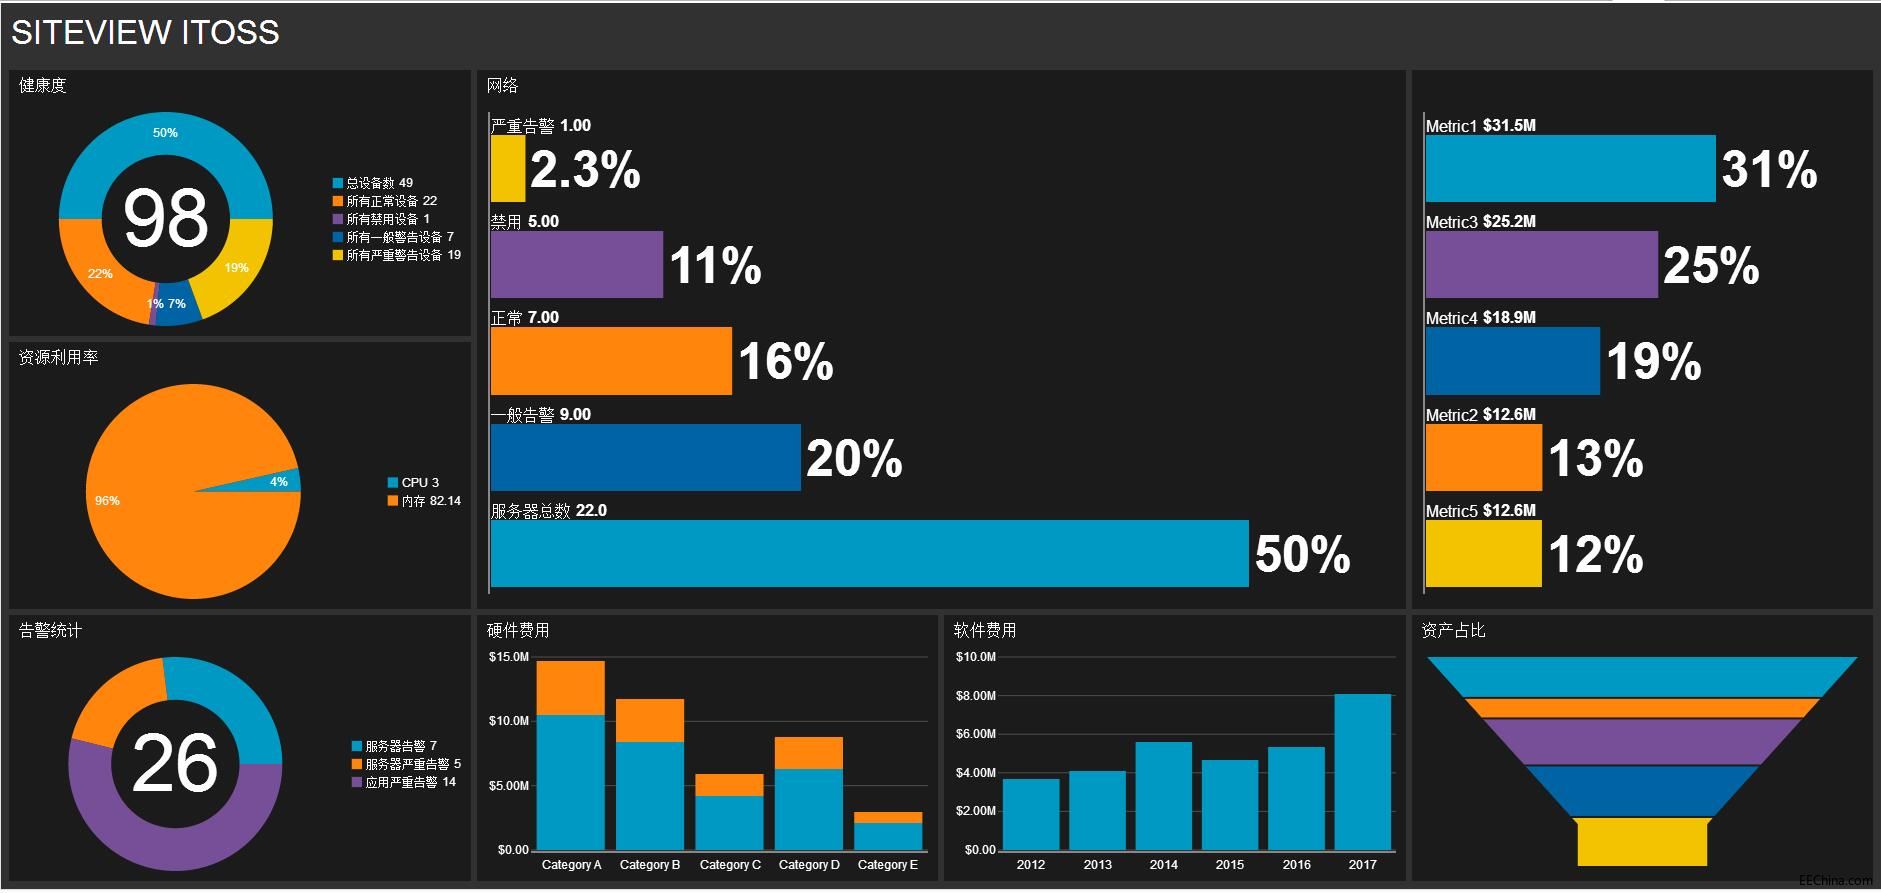Click the Metric1 $31.5M bar
The image size is (1881, 893).
click(x=1570, y=169)
